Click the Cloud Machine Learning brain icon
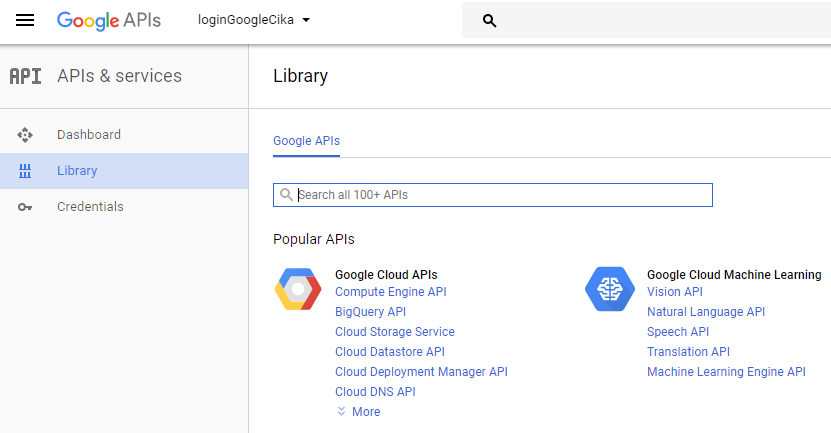This screenshot has height=433, width=831. tap(610, 289)
